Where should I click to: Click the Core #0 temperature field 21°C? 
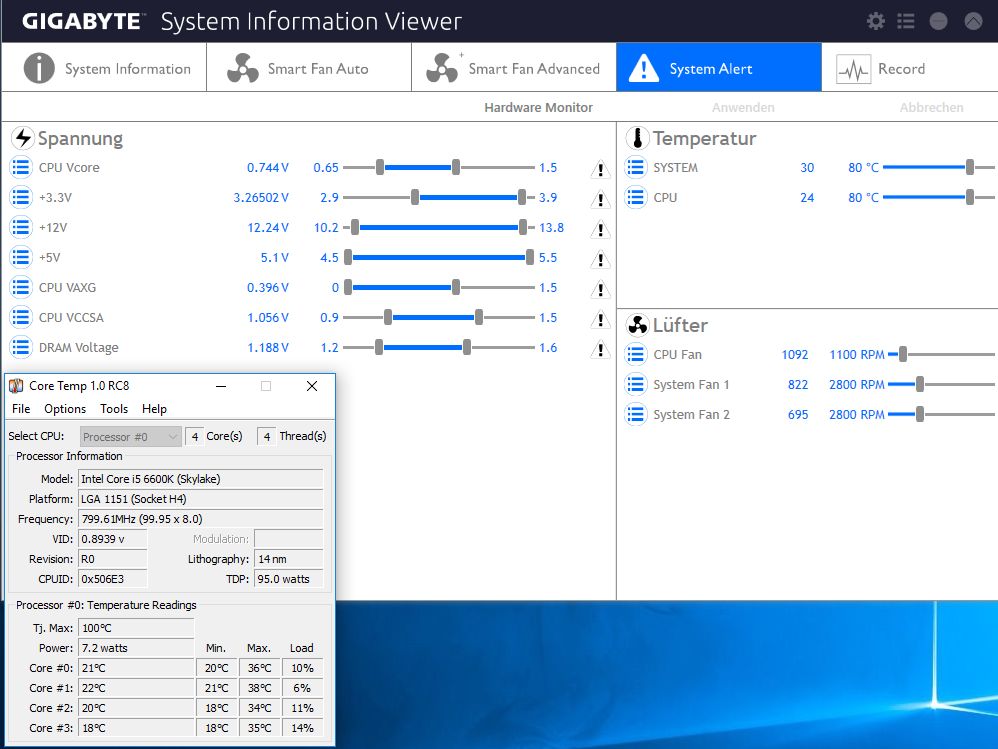(x=136, y=668)
